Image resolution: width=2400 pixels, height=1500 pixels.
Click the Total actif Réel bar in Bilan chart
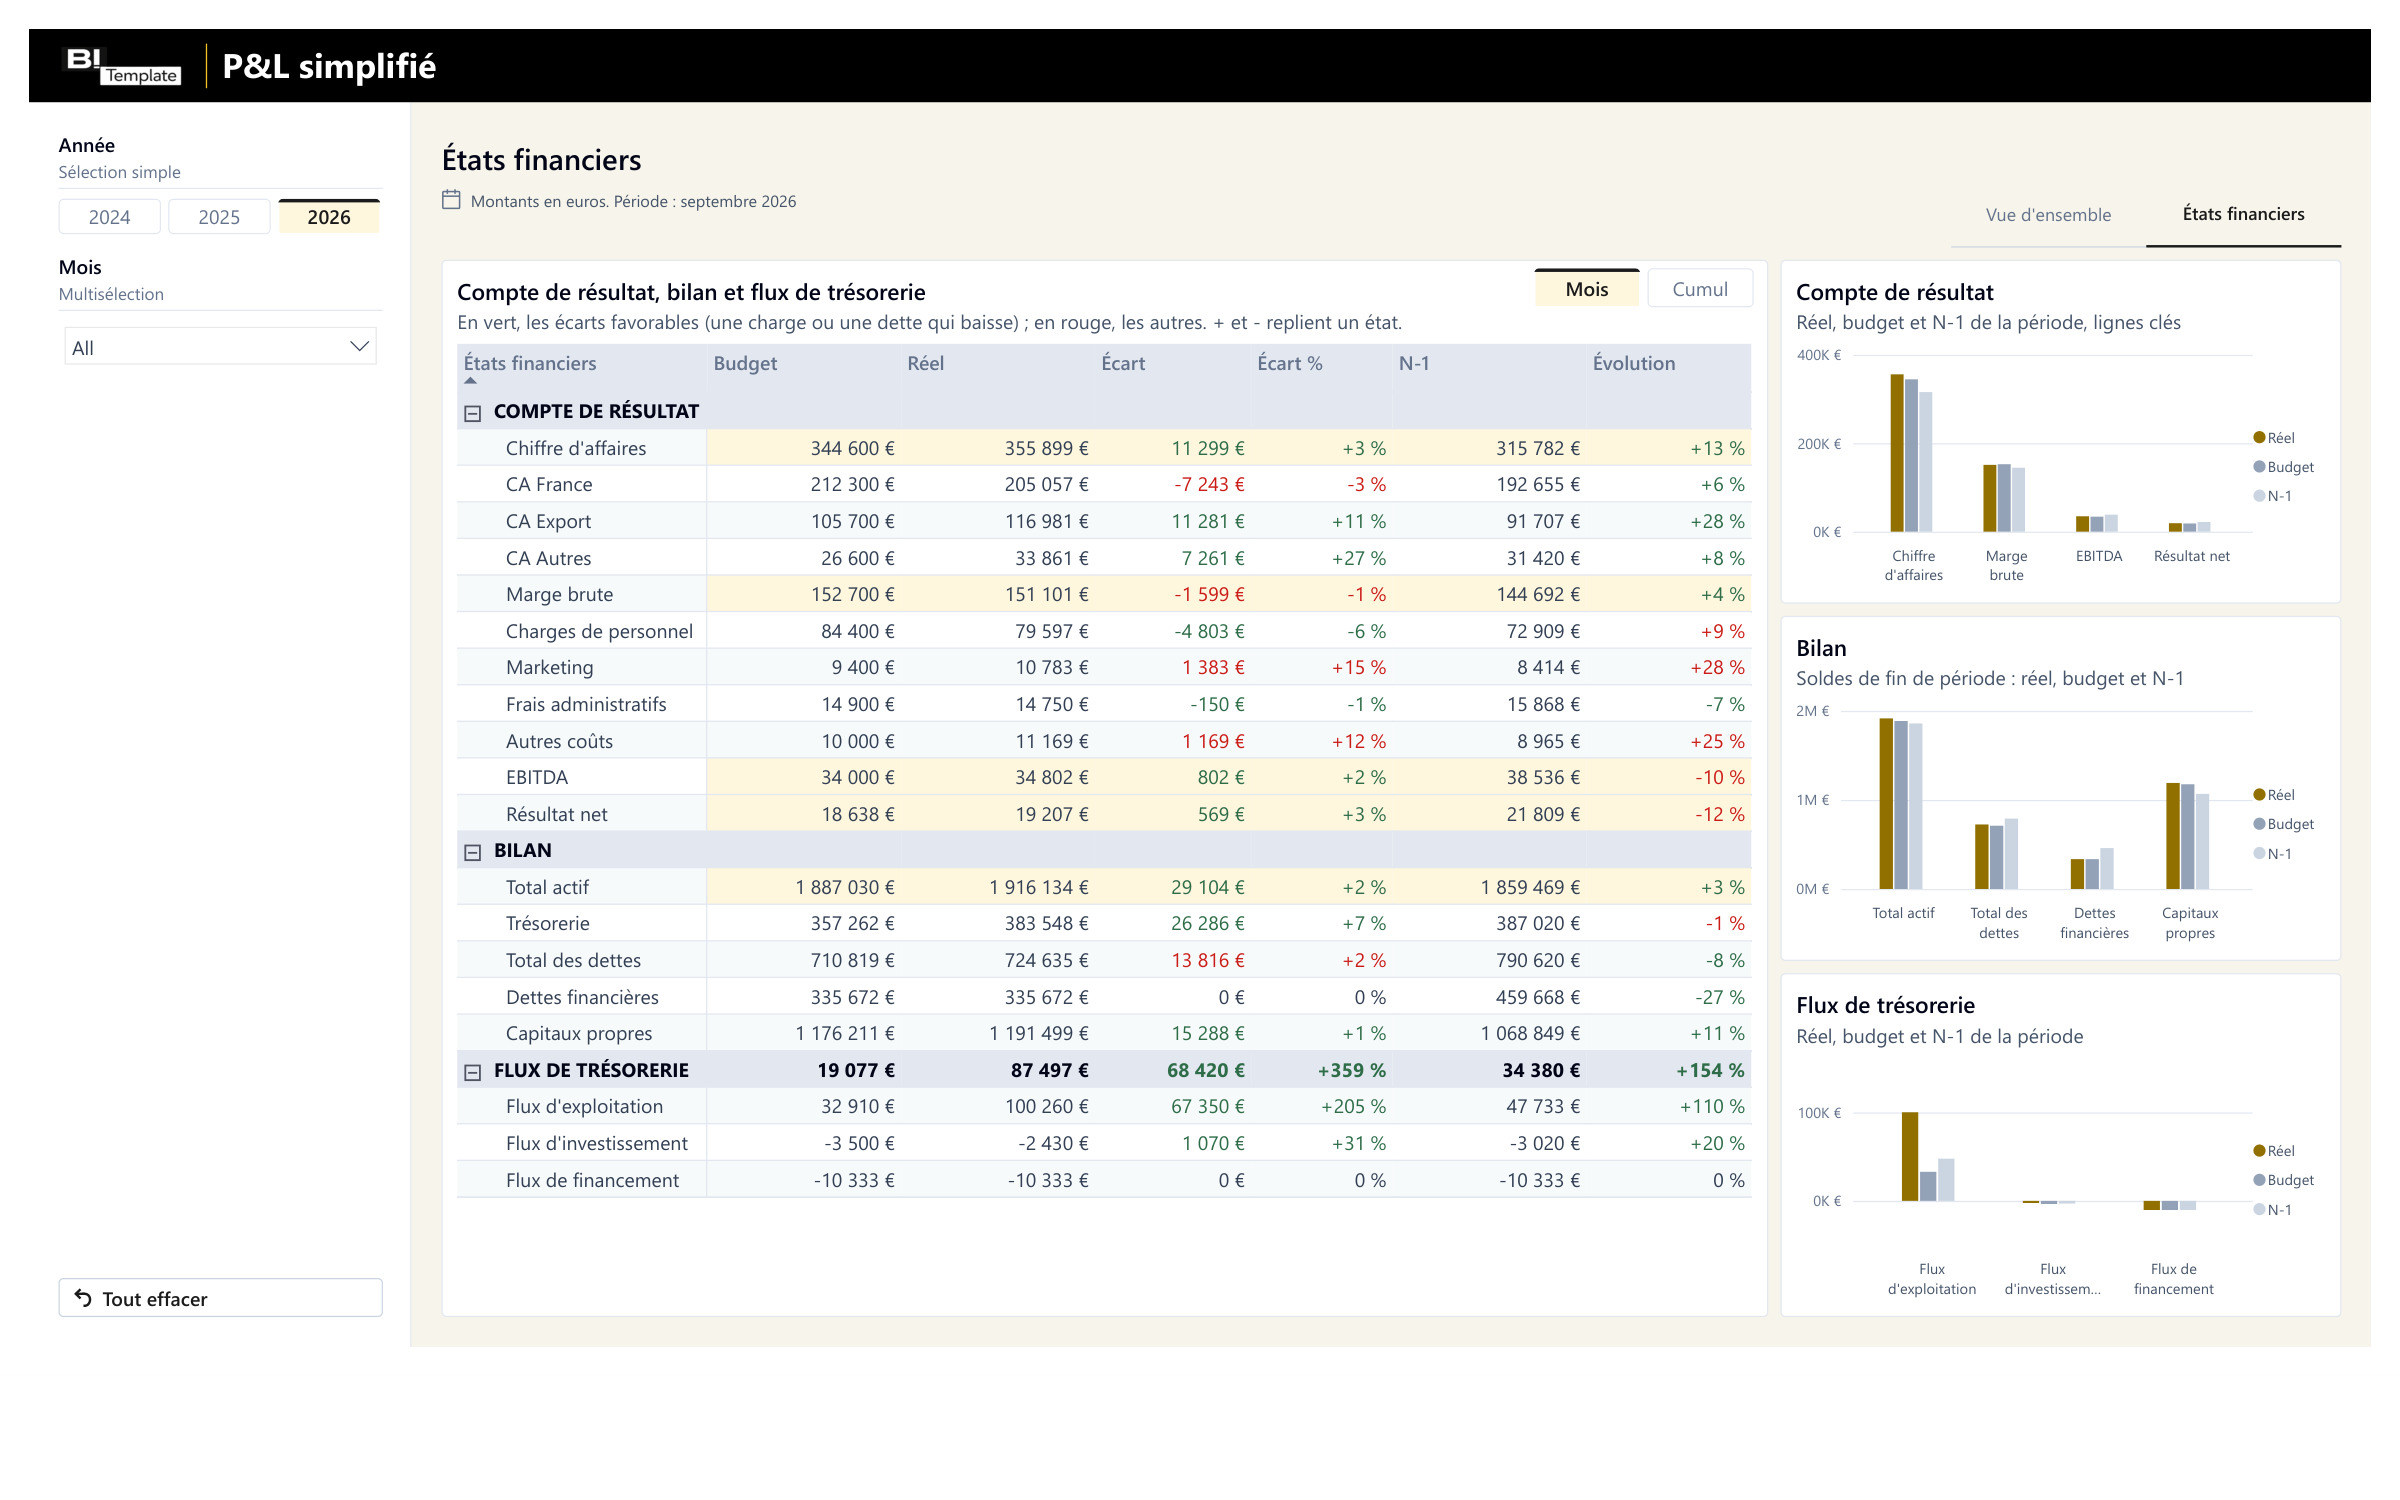tap(1886, 803)
